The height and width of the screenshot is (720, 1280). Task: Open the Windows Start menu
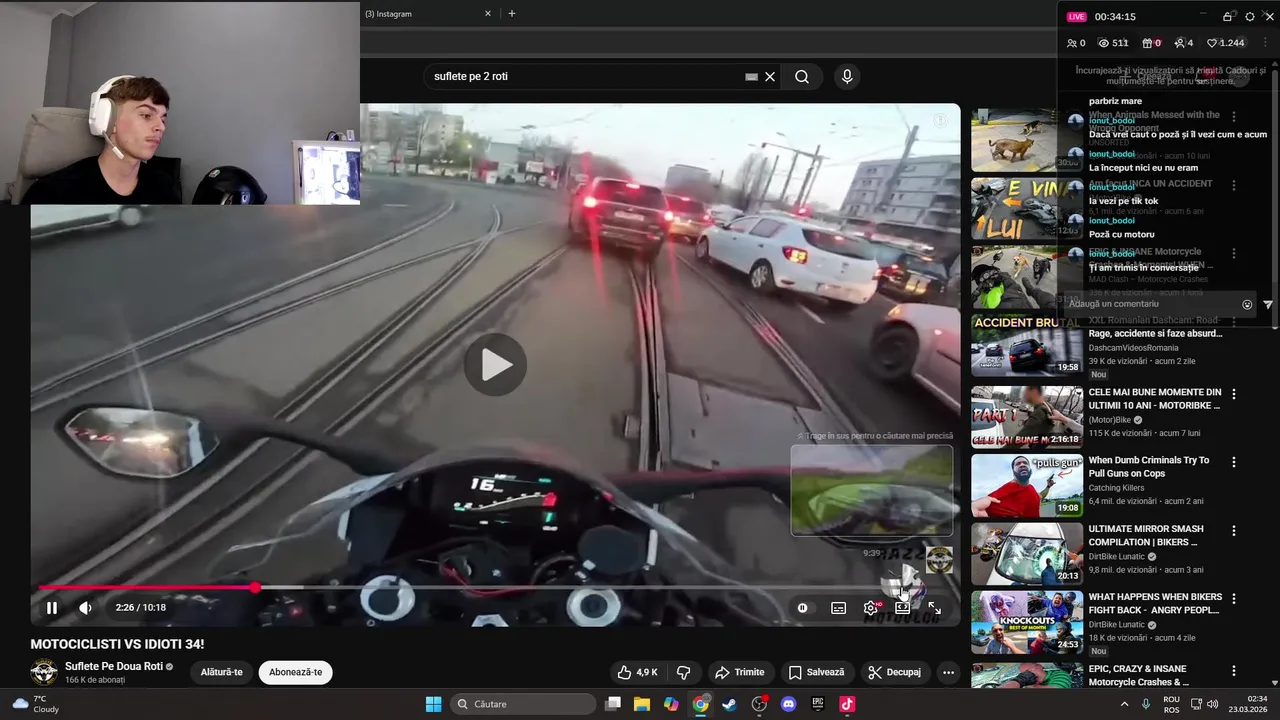pos(433,704)
